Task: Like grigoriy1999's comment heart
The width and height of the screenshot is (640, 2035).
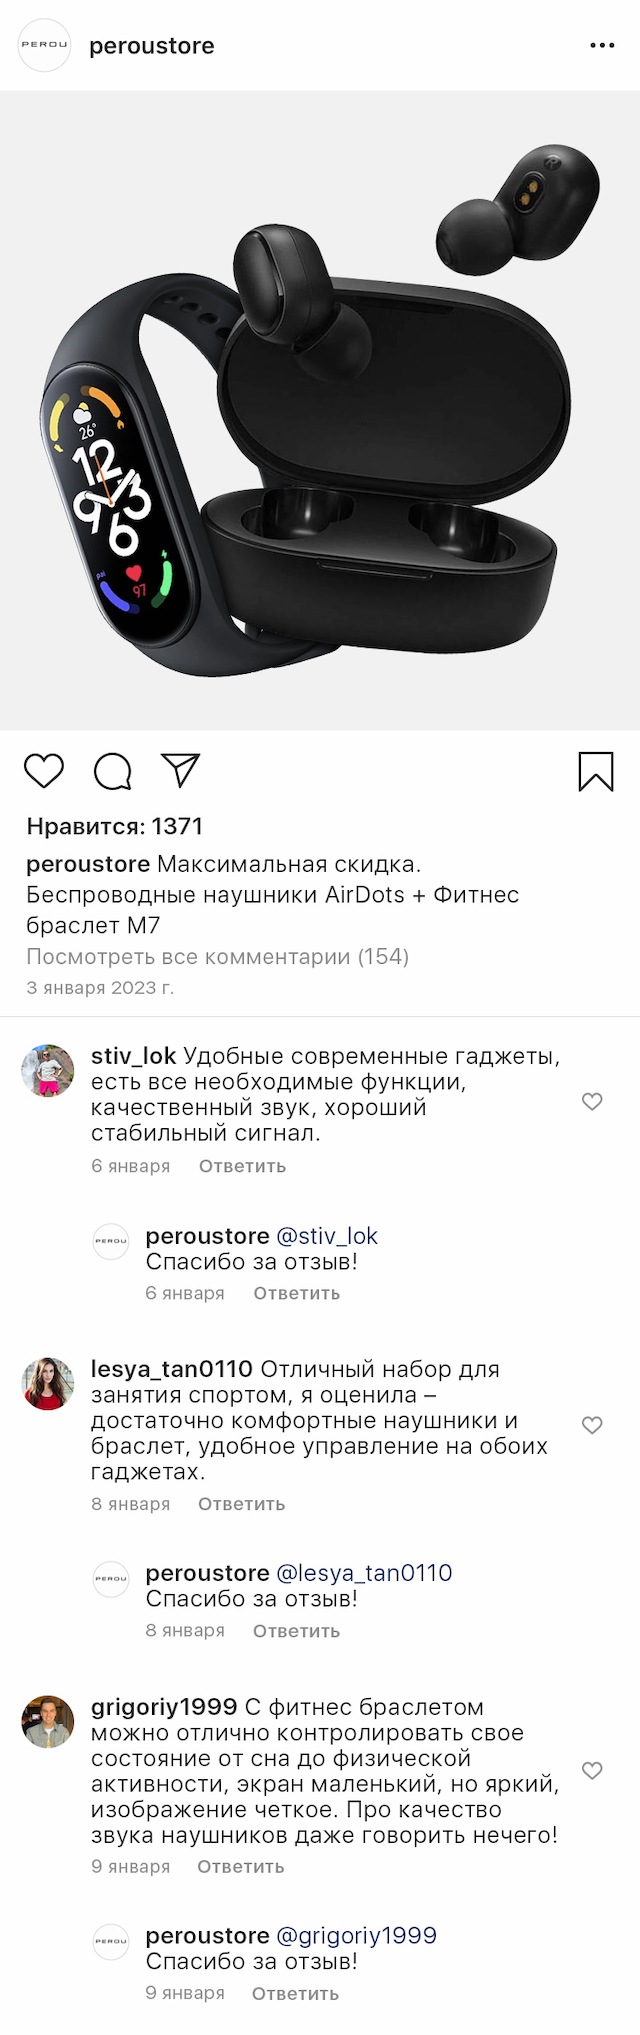Action: (592, 1770)
